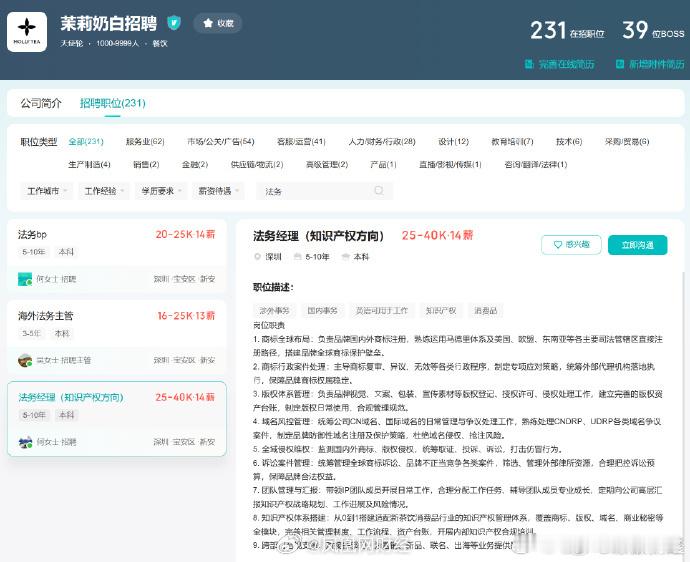The height and width of the screenshot is (562, 690).
Task: Click the 消费品 tag
Action: pyautogui.click(x=485, y=311)
